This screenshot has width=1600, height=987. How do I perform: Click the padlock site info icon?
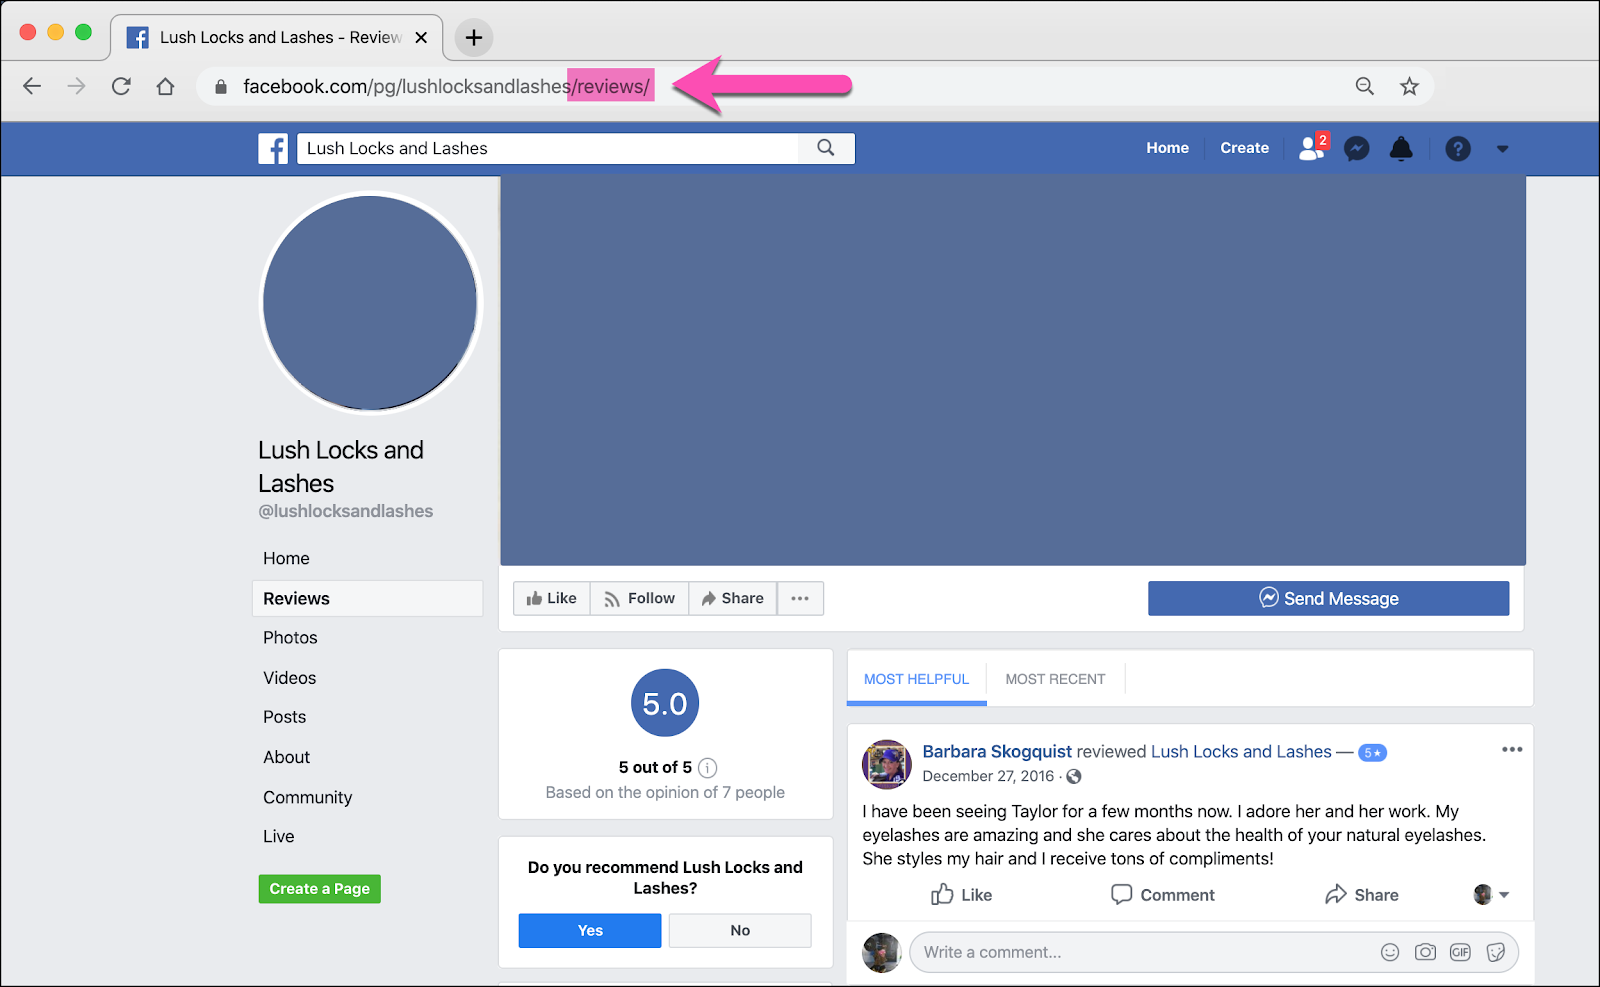[221, 87]
